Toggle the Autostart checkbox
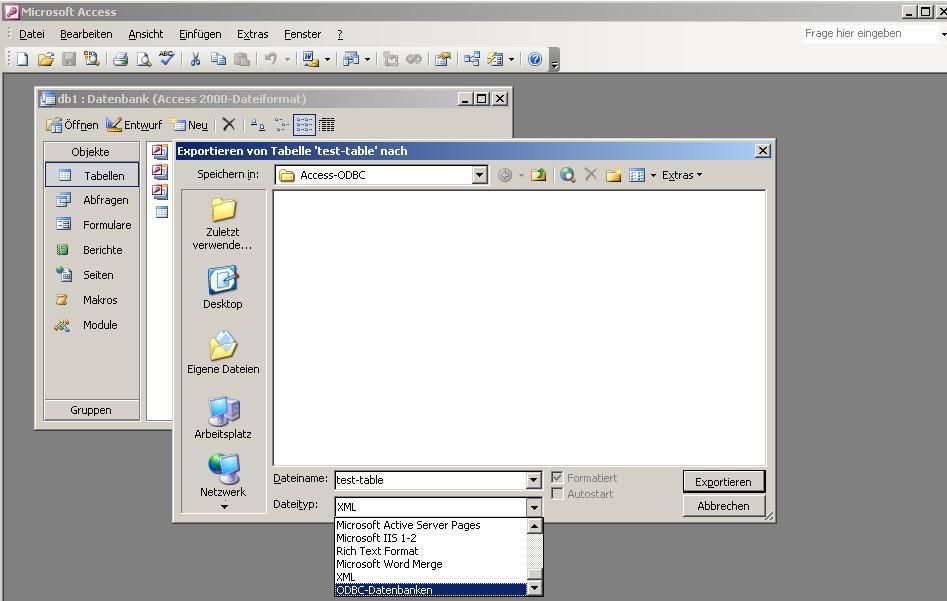 [x=557, y=494]
